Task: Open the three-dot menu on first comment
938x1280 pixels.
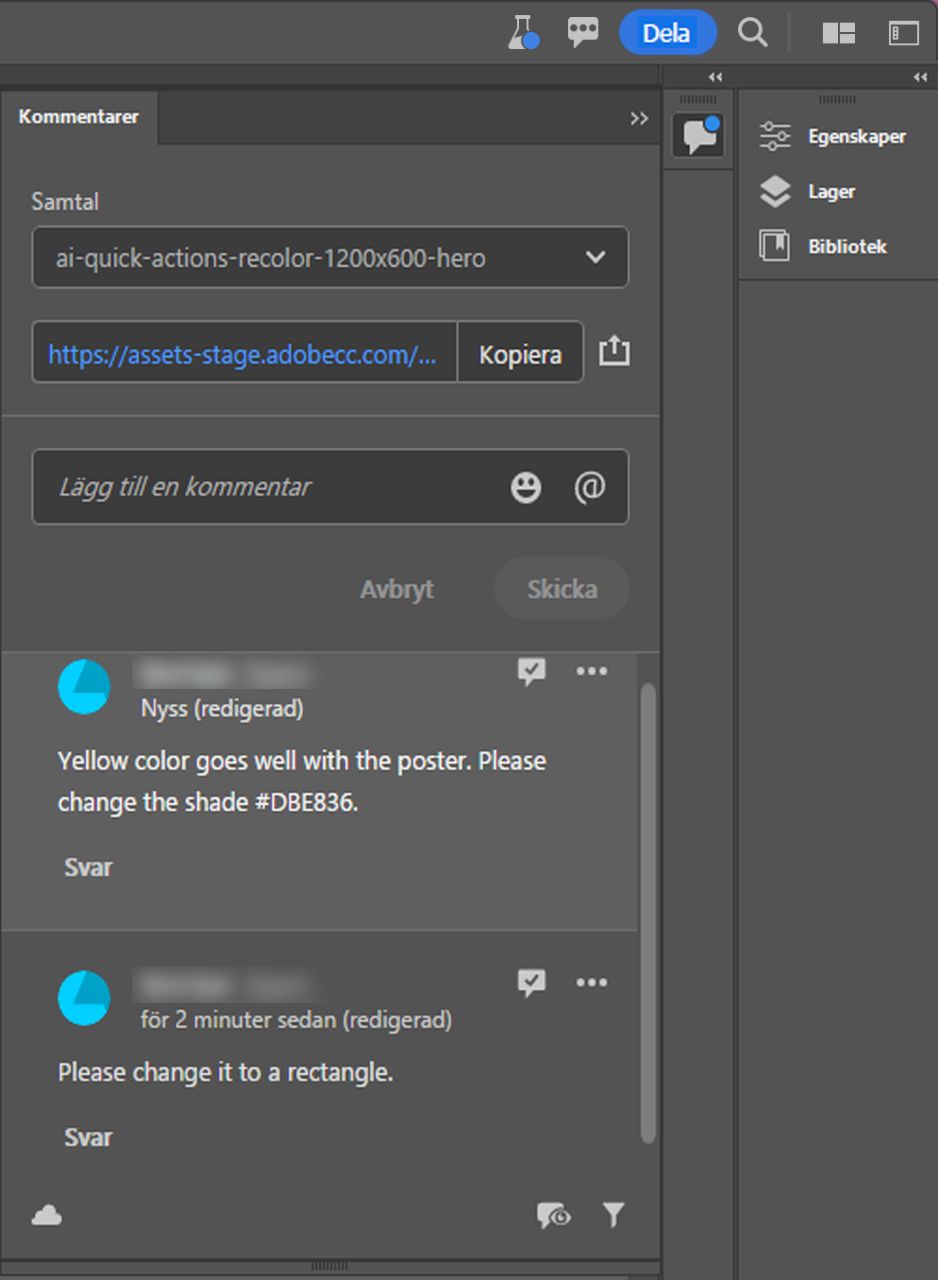Action: pos(592,671)
